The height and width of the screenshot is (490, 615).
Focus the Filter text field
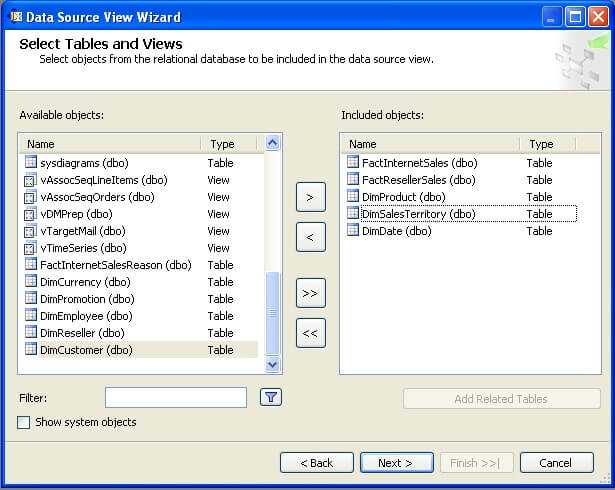click(175, 398)
